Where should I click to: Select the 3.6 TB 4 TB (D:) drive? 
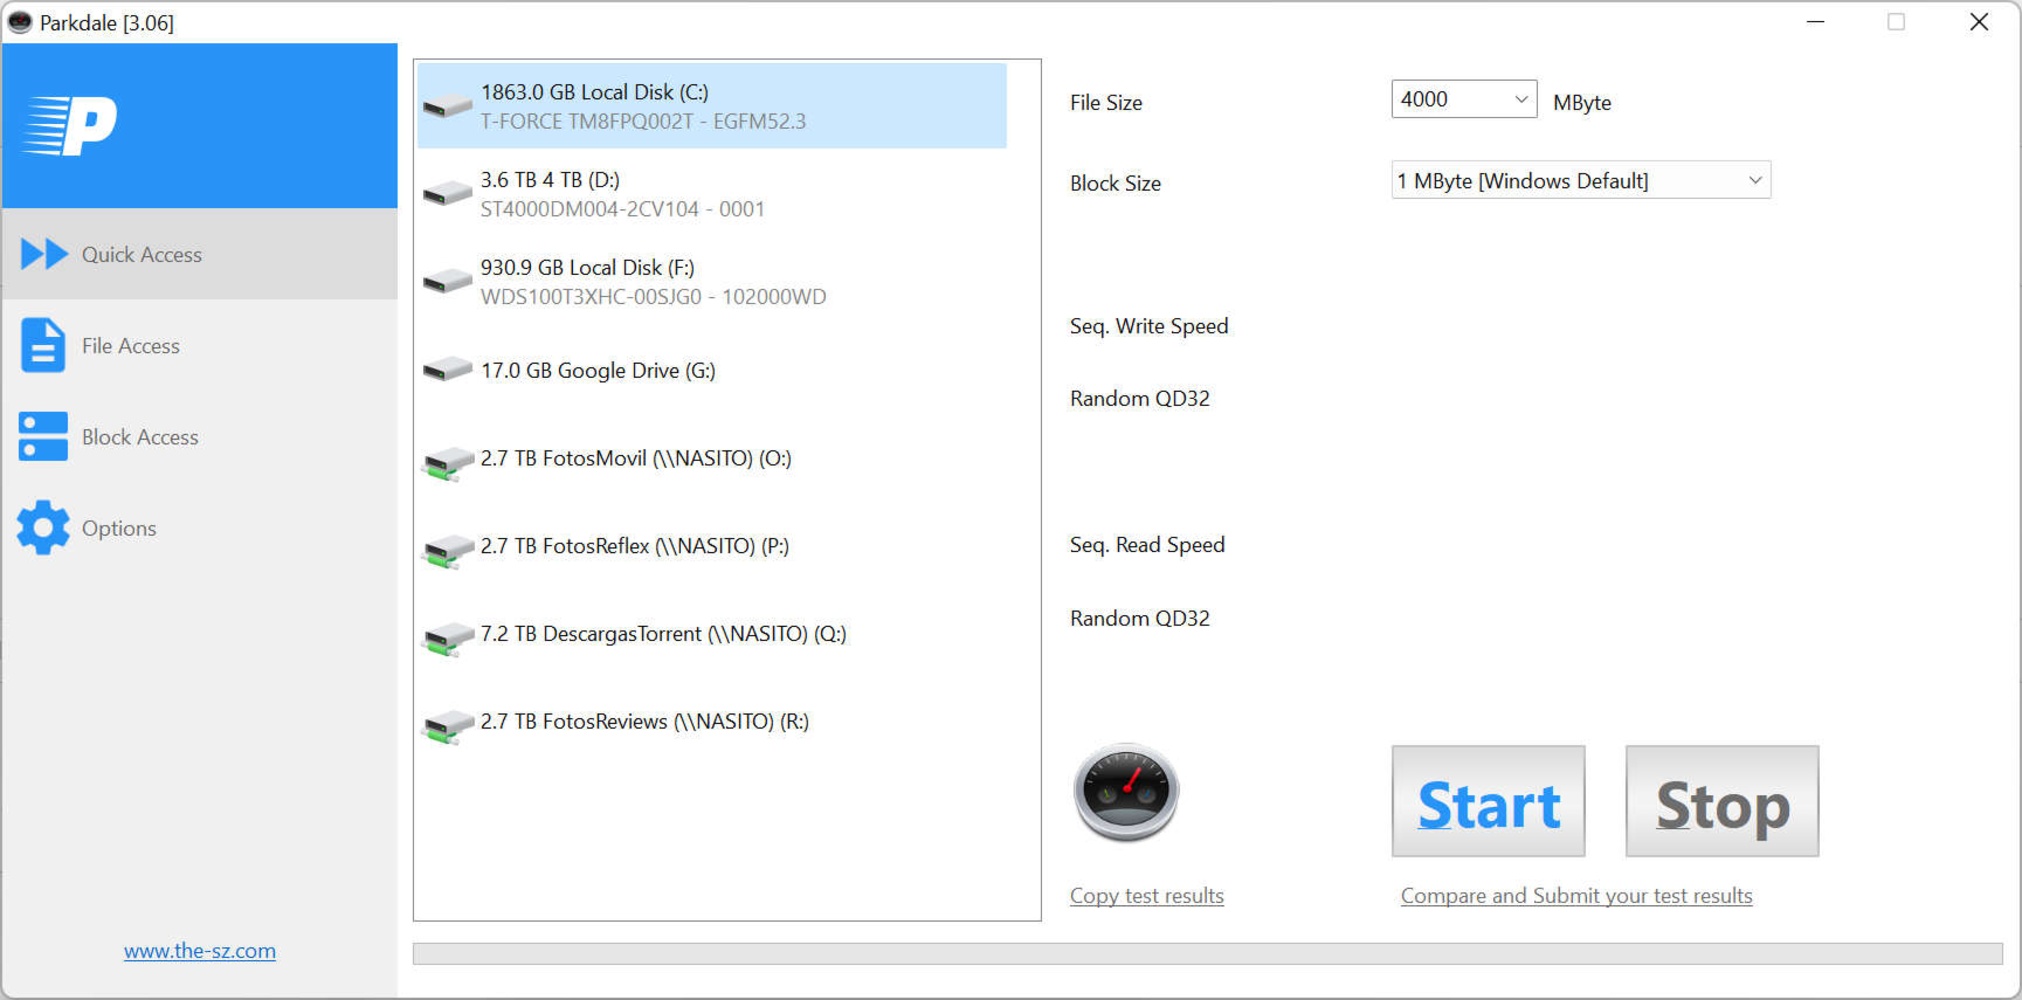[x=712, y=194]
